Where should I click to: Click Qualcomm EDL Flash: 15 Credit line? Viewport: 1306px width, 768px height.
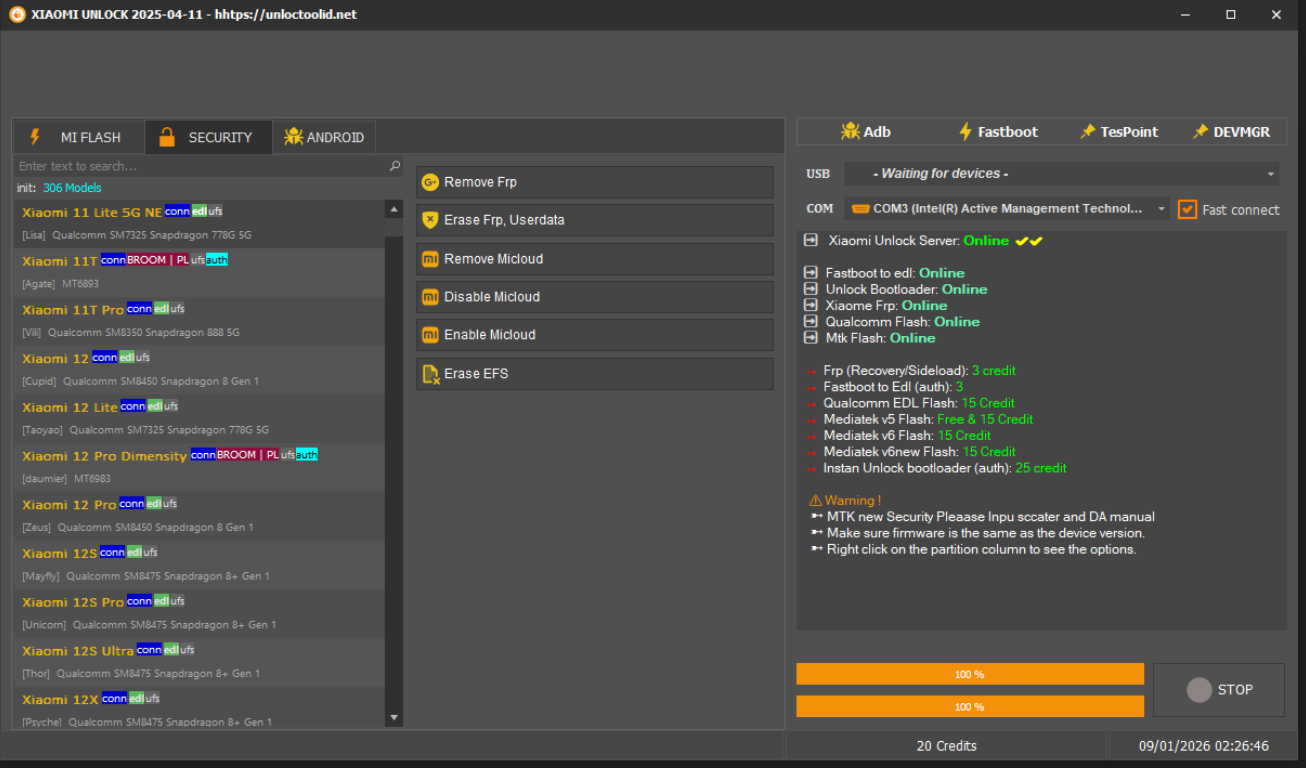pos(919,403)
